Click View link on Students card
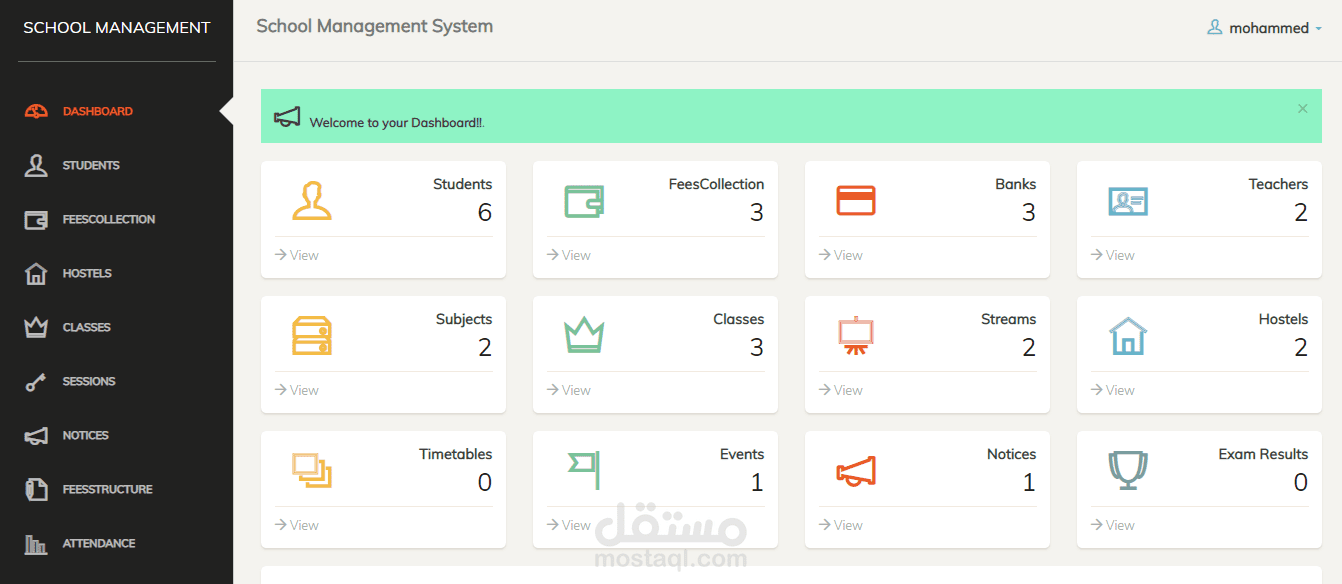The height and width of the screenshot is (584, 1342). 297,255
